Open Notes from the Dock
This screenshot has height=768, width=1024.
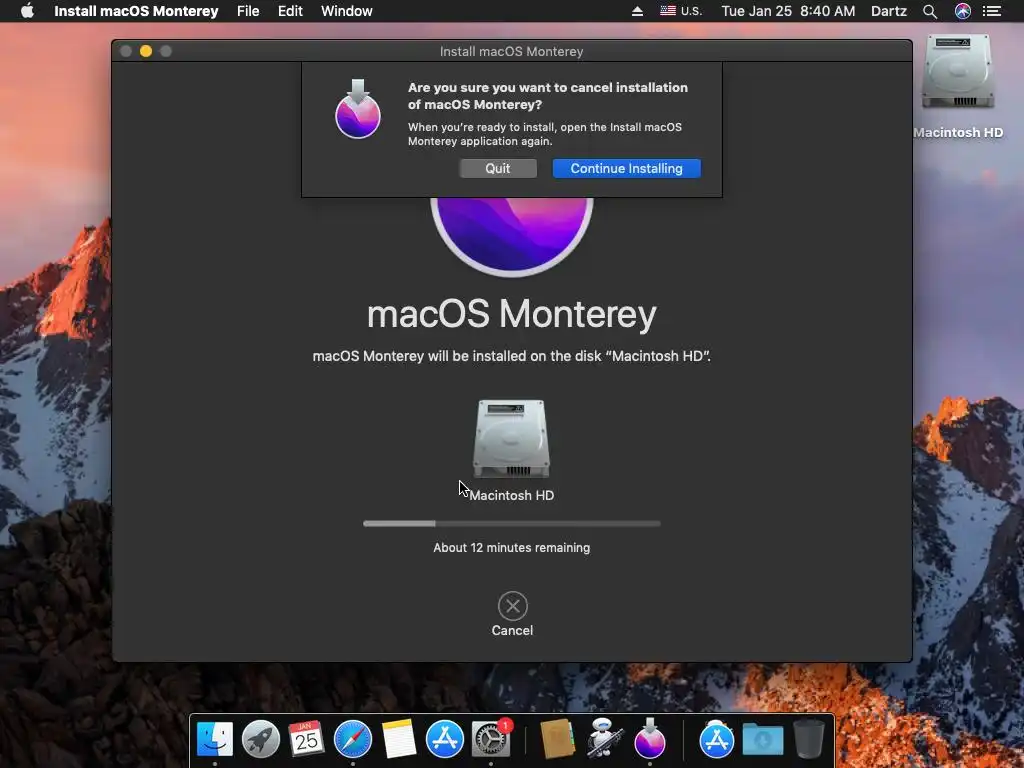pos(398,739)
